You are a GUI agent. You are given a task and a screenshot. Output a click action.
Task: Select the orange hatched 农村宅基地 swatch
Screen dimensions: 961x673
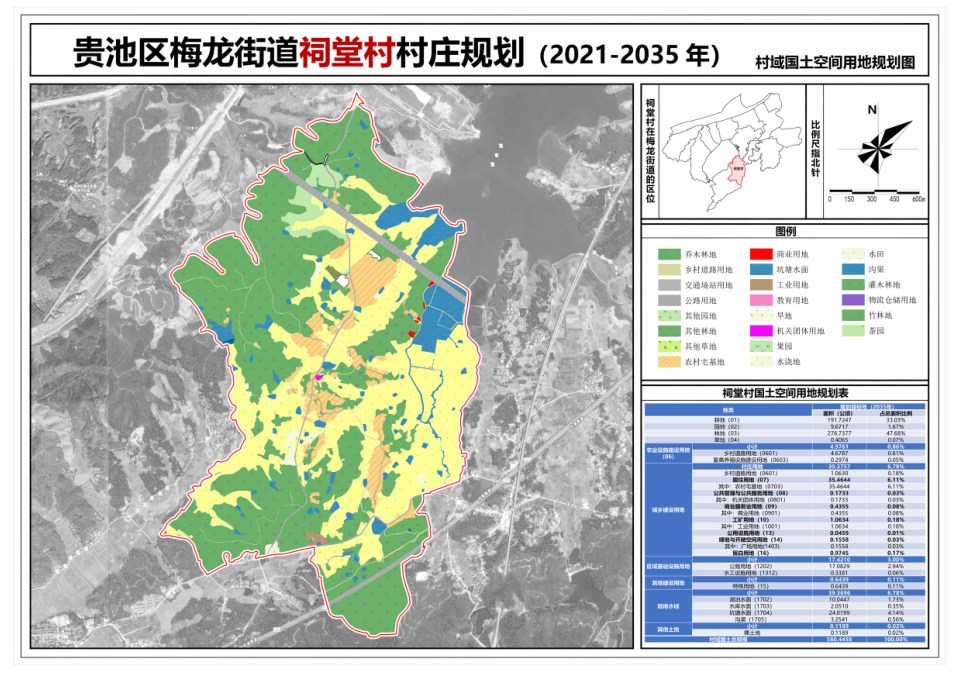coord(669,361)
